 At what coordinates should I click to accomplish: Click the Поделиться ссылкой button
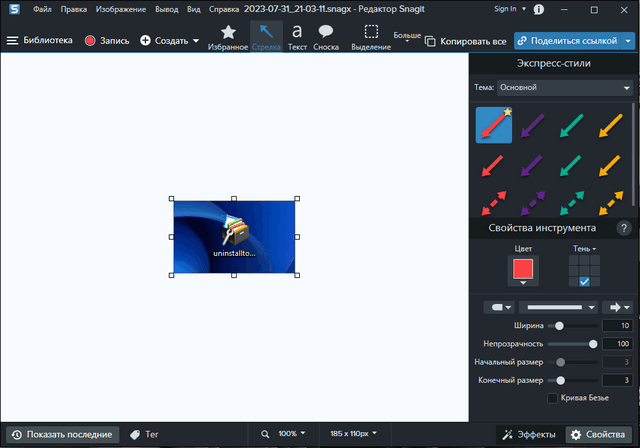pos(566,41)
